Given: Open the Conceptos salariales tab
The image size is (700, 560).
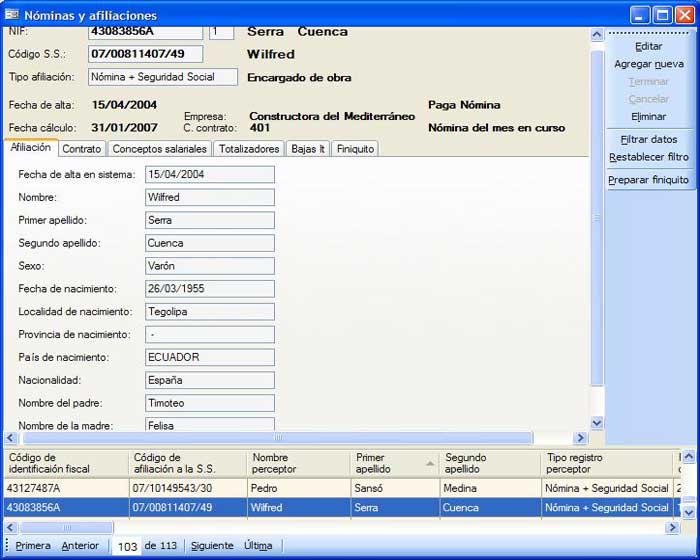Looking at the screenshot, I should [x=159, y=149].
